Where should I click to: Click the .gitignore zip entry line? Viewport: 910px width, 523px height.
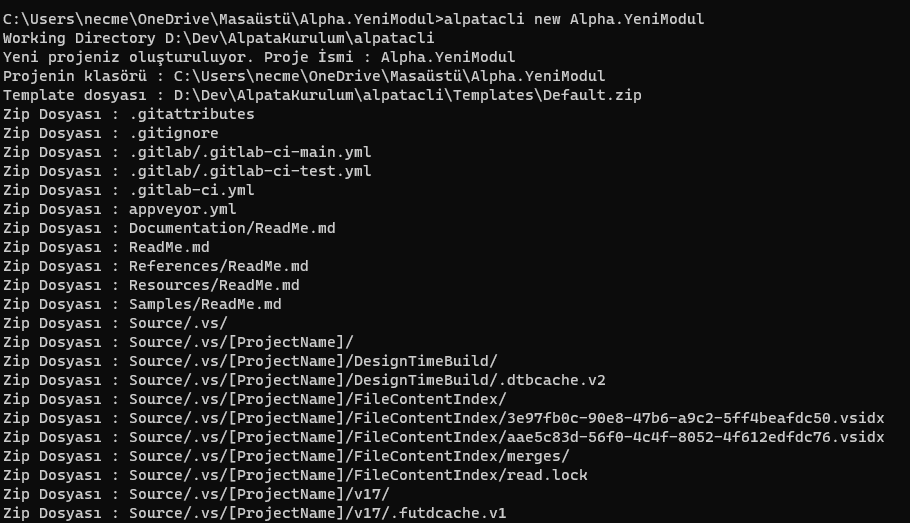click(173, 133)
